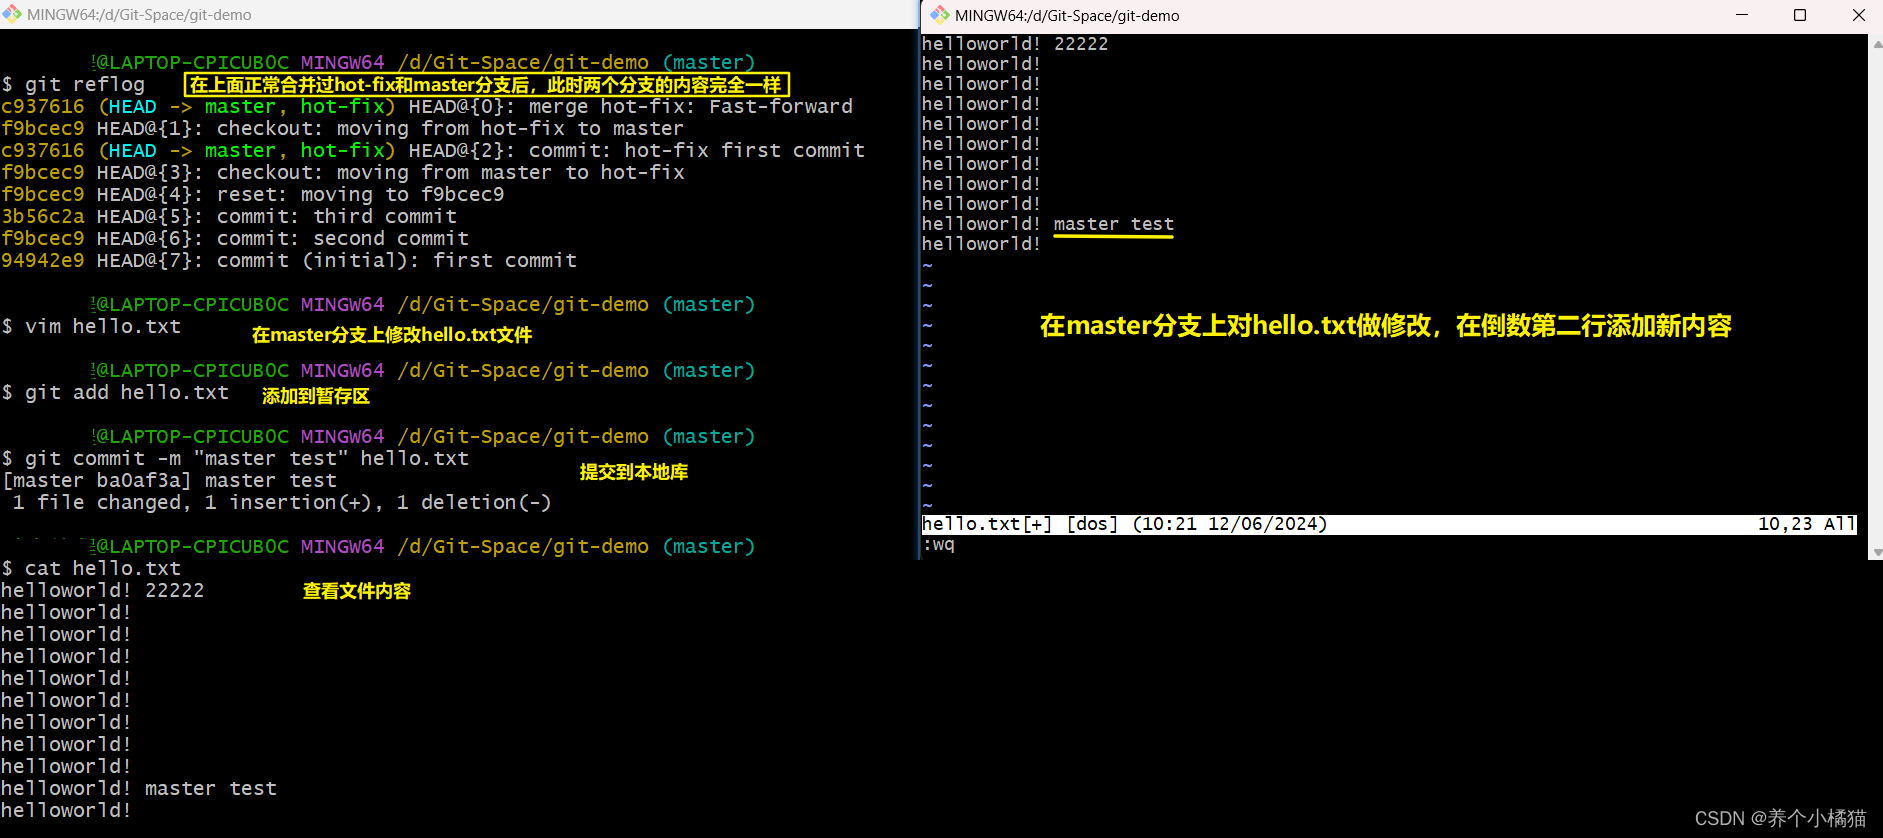1883x838 pixels.
Task: Click 'master test' text in vim editor
Action: (1113, 224)
